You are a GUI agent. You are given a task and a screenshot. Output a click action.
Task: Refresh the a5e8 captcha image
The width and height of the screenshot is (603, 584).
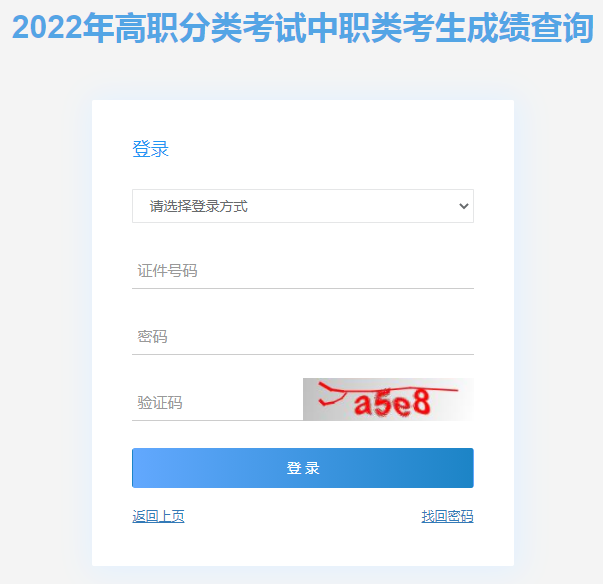388,399
